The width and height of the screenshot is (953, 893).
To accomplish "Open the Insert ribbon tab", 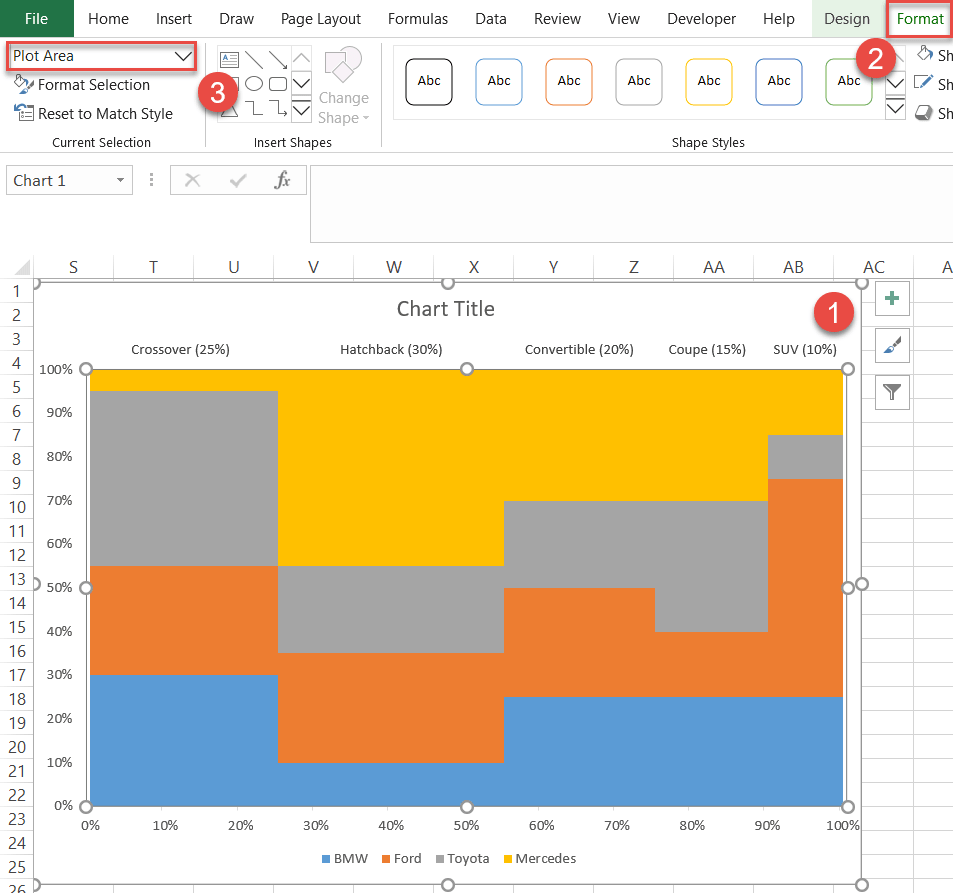I will pos(174,19).
